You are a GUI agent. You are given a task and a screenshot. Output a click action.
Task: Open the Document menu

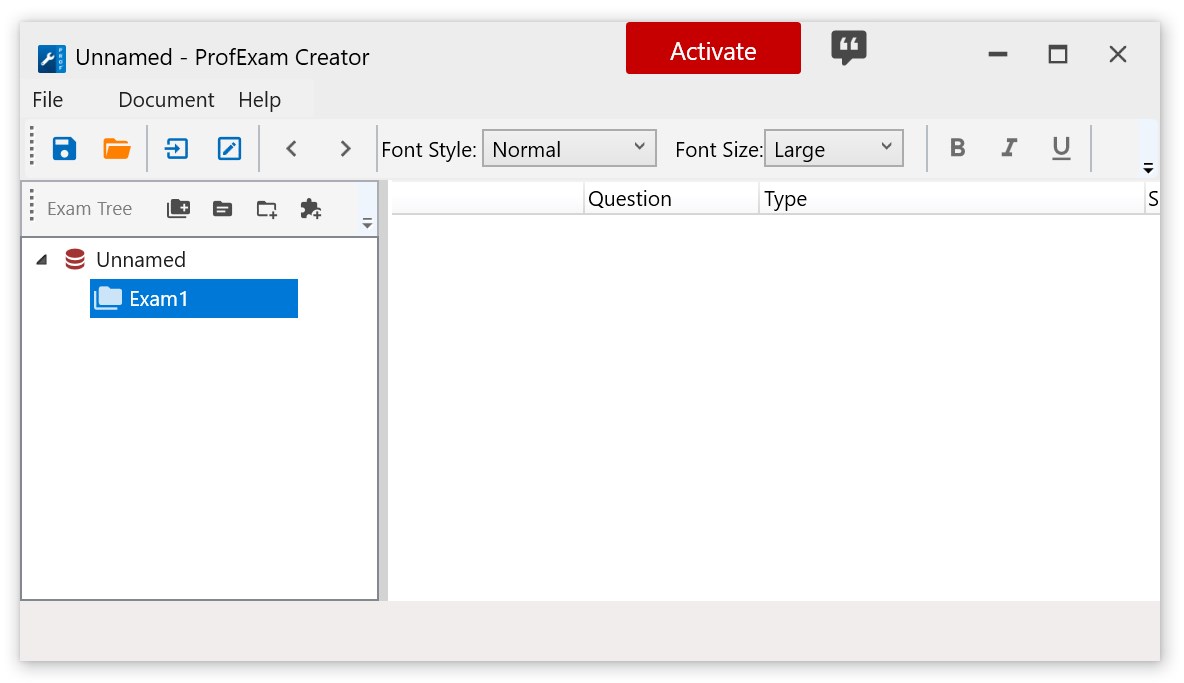[x=166, y=100]
